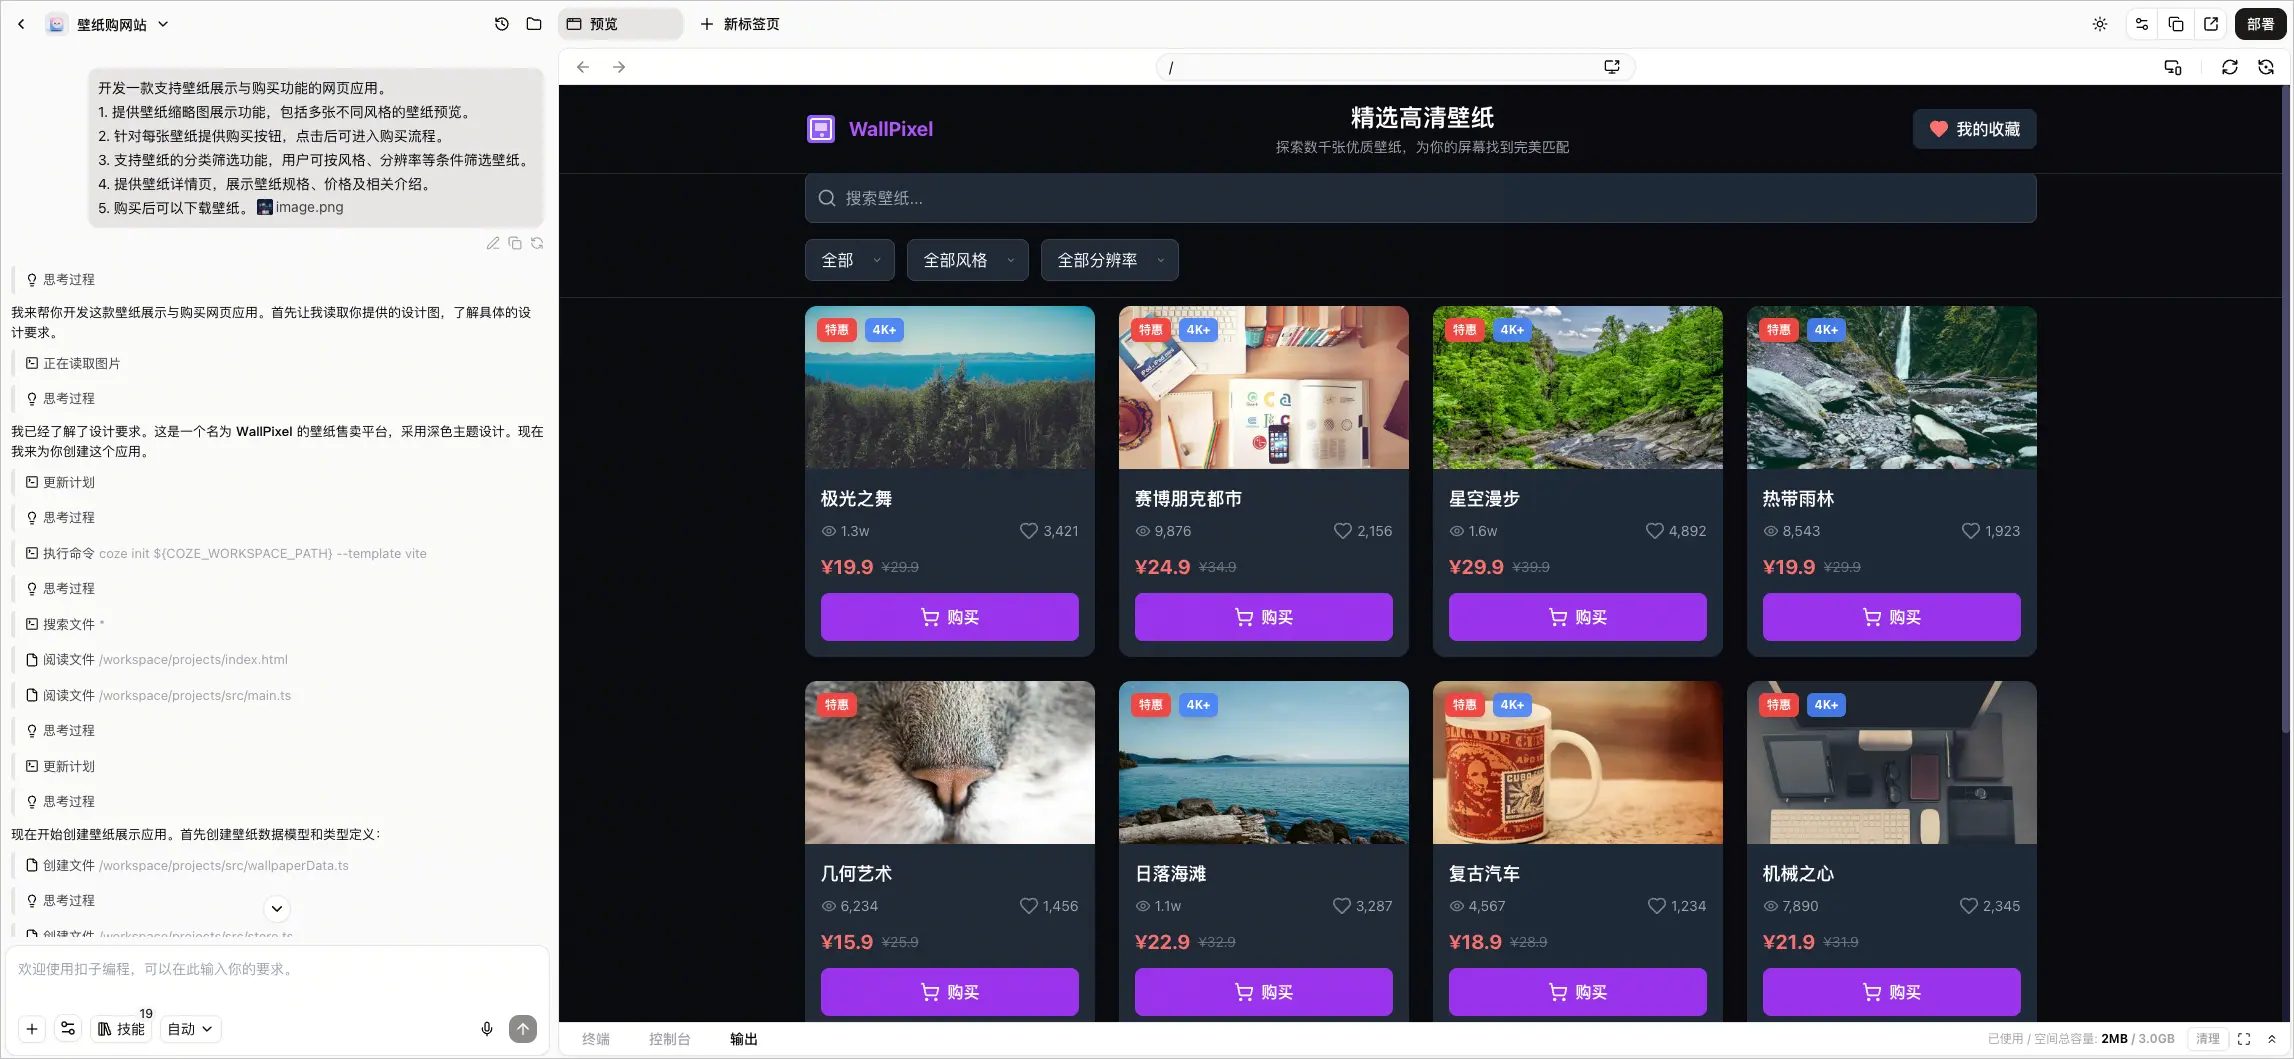Go back with the top-left arrow

(x=21, y=24)
